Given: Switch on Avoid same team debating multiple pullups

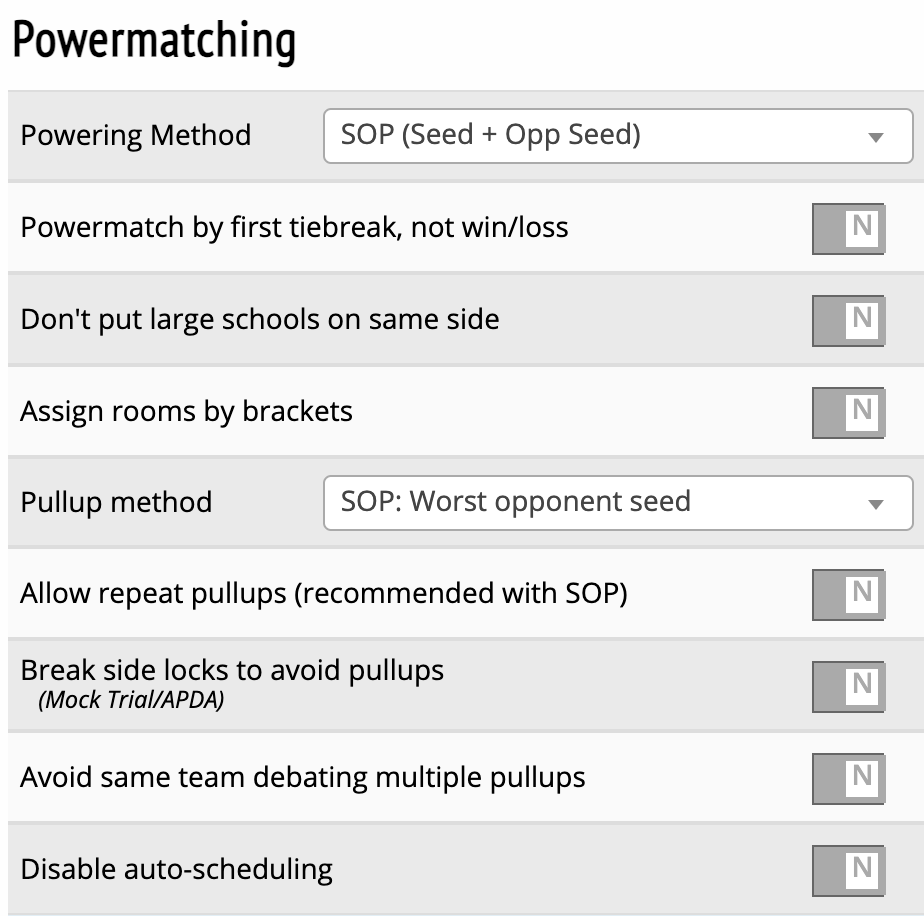Looking at the screenshot, I should [848, 778].
